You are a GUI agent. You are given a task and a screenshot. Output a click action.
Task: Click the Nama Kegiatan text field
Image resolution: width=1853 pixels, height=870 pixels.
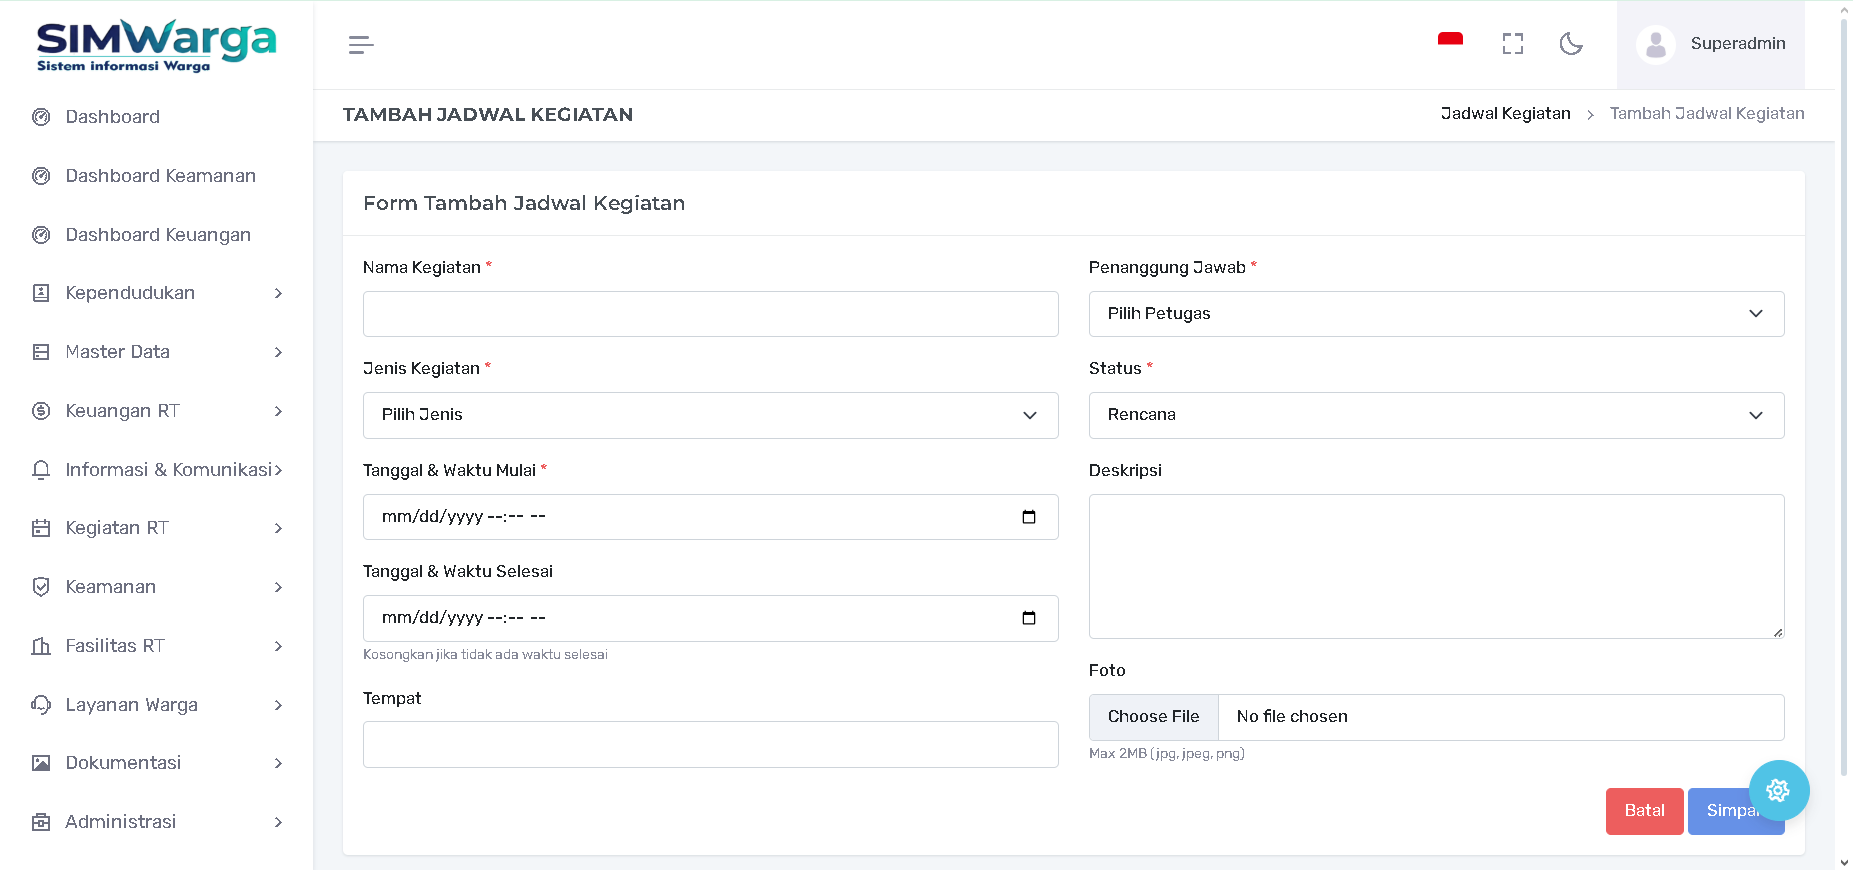click(x=710, y=314)
